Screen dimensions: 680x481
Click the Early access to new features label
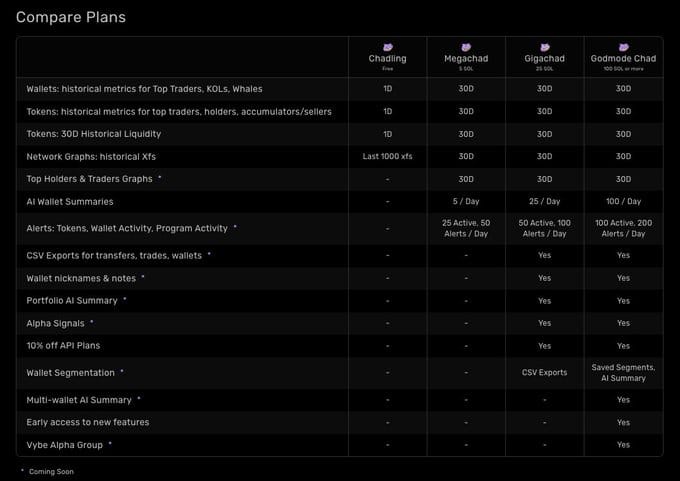[x=88, y=422]
